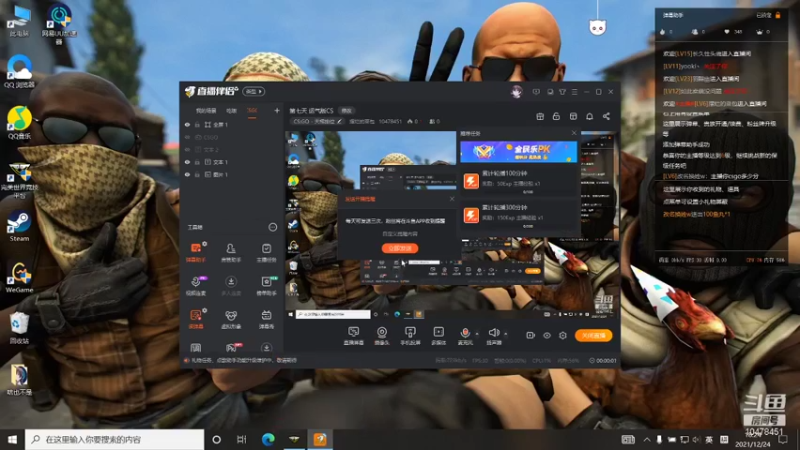Close the broadcast reminder dialog

(x=452, y=198)
